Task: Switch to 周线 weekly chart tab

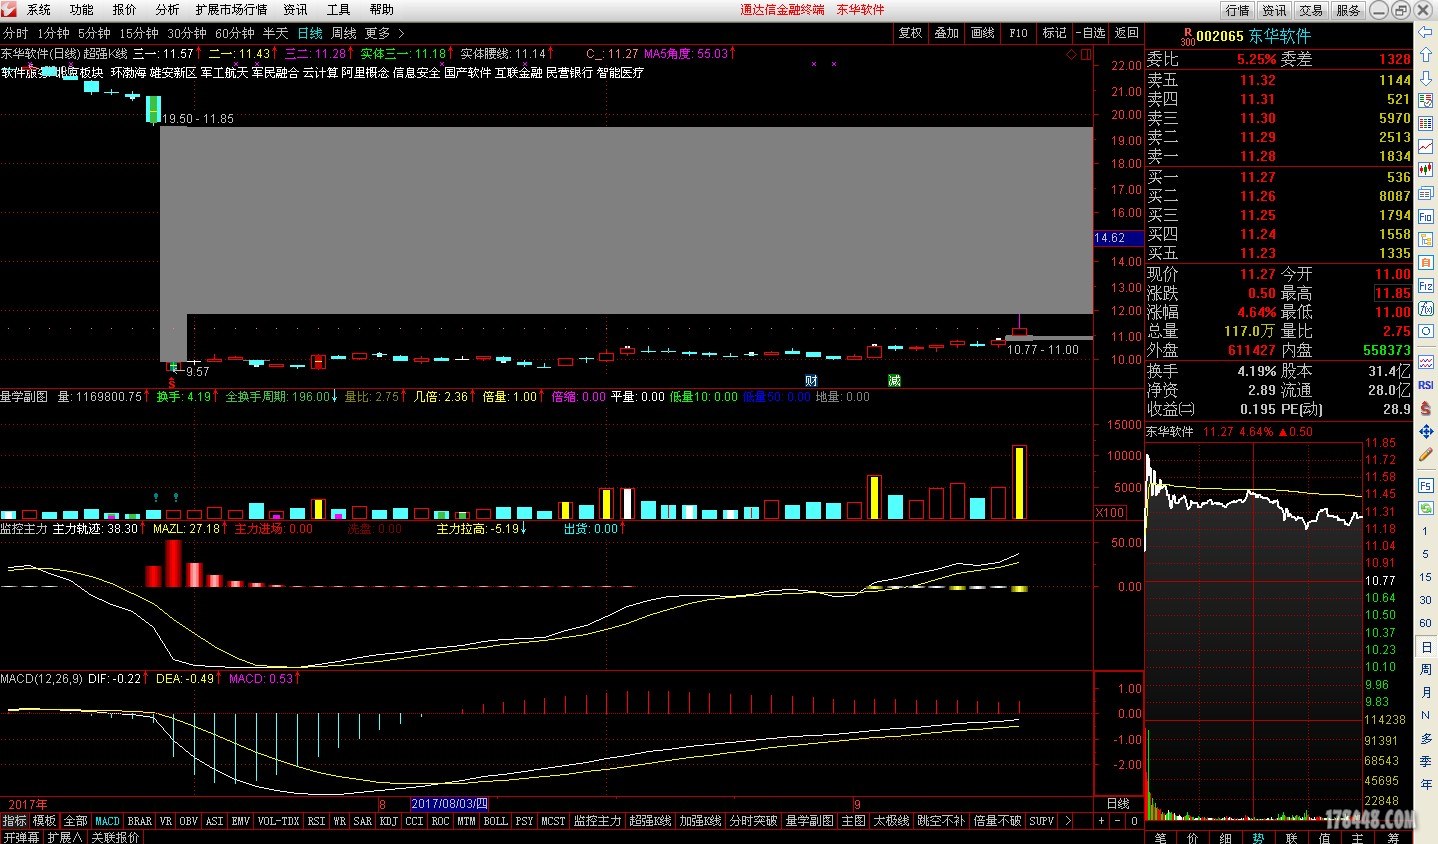Action: [x=344, y=33]
